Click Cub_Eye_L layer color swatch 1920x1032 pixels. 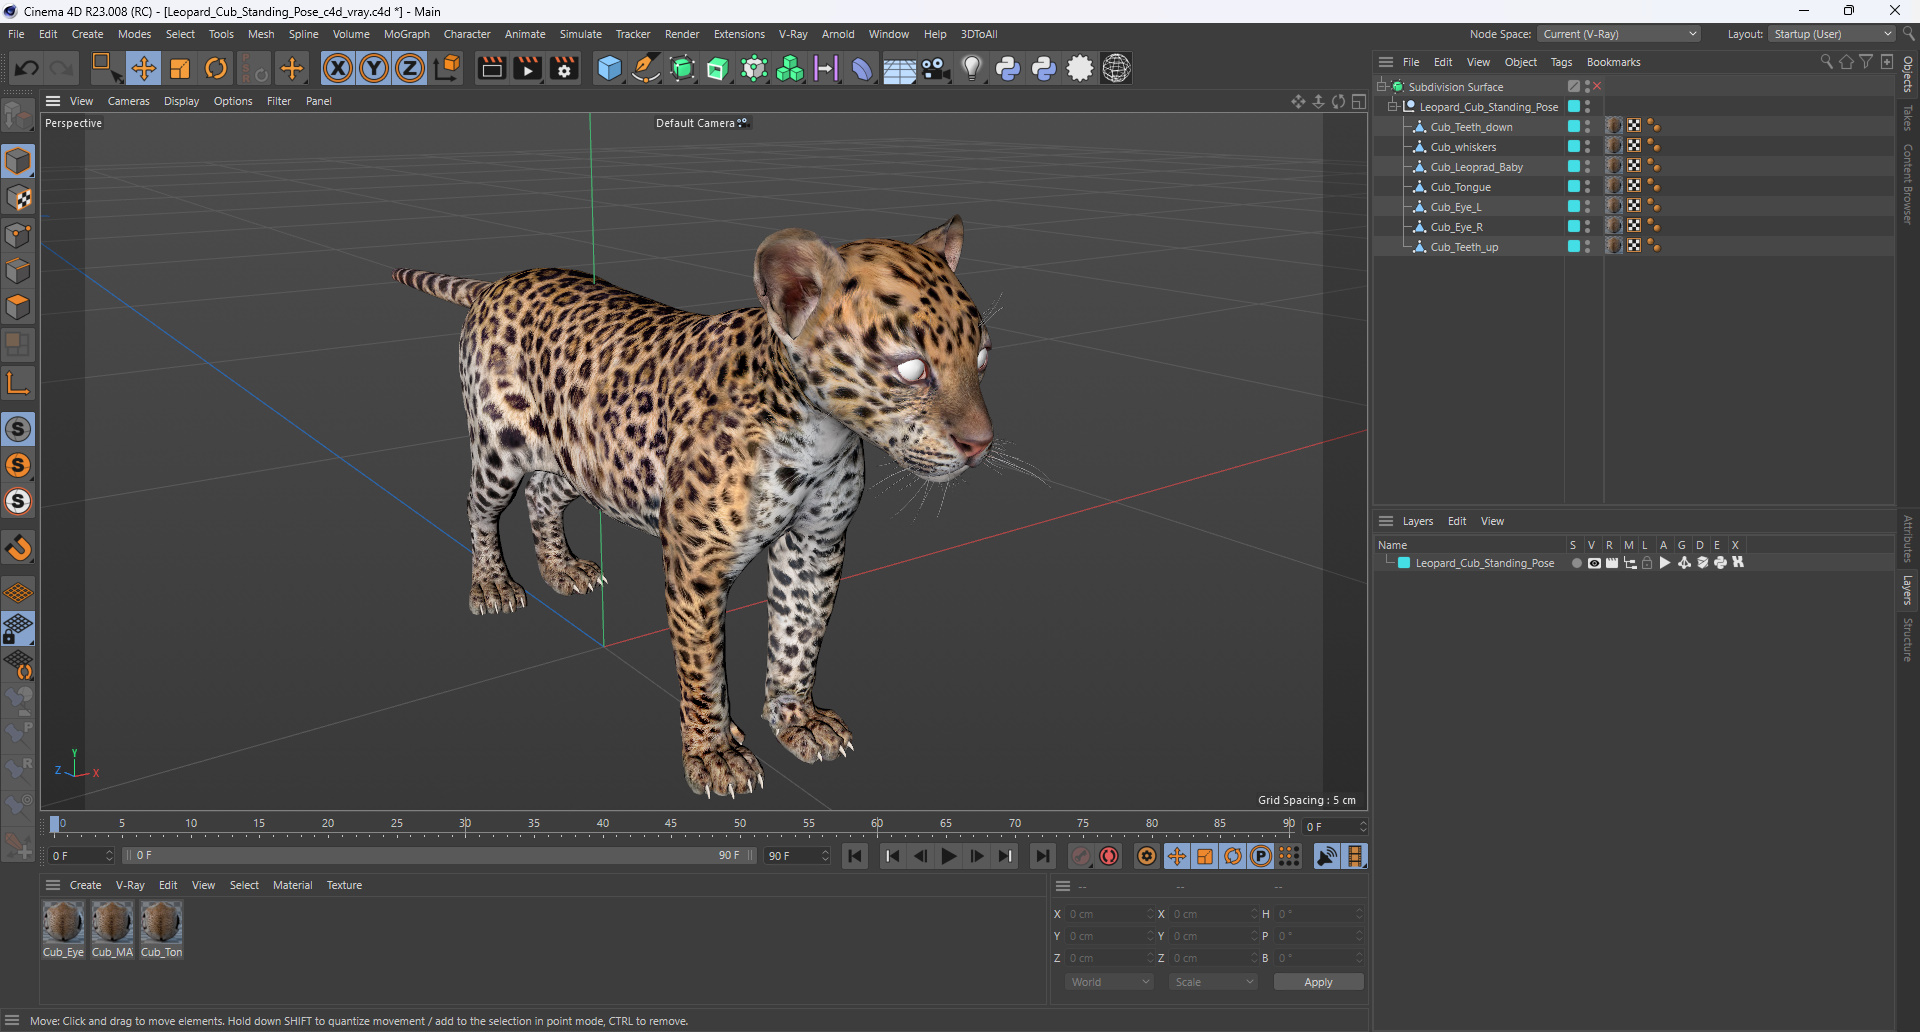tap(1574, 207)
